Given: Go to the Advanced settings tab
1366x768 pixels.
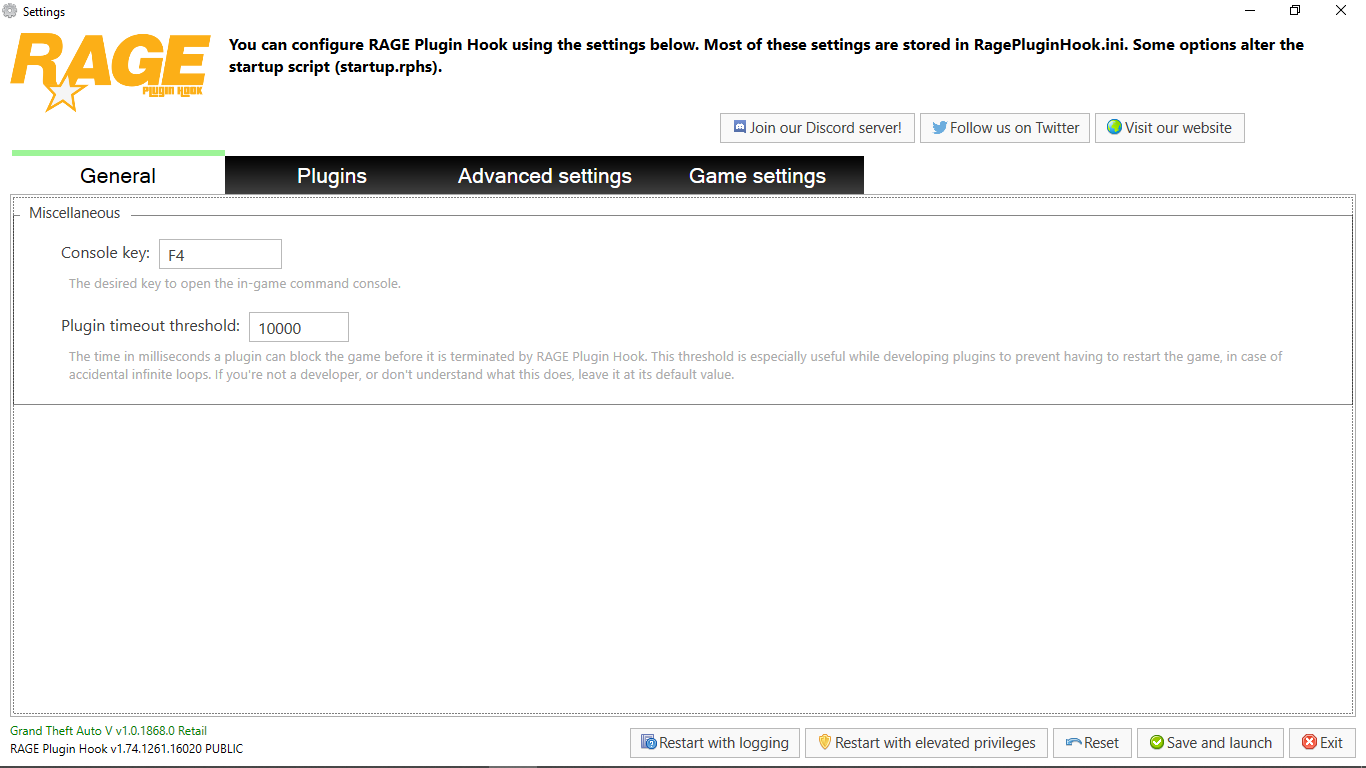Looking at the screenshot, I should tap(545, 175).
